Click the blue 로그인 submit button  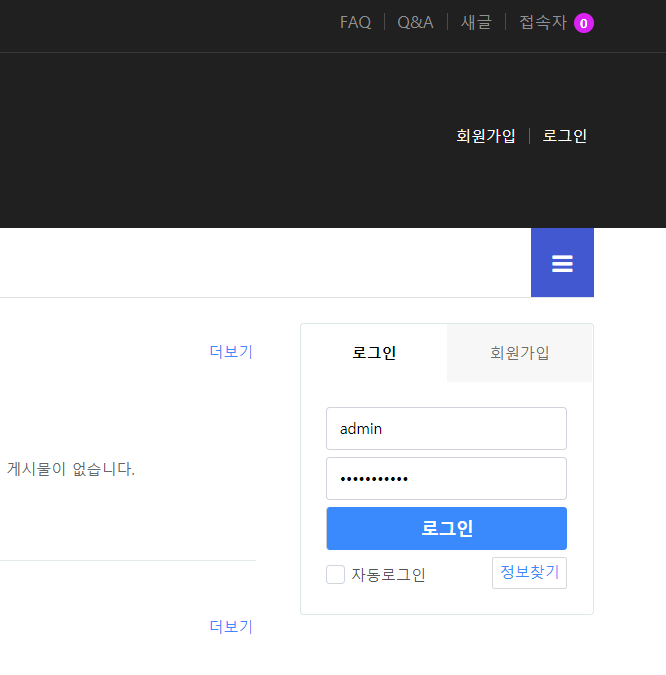coord(446,528)
